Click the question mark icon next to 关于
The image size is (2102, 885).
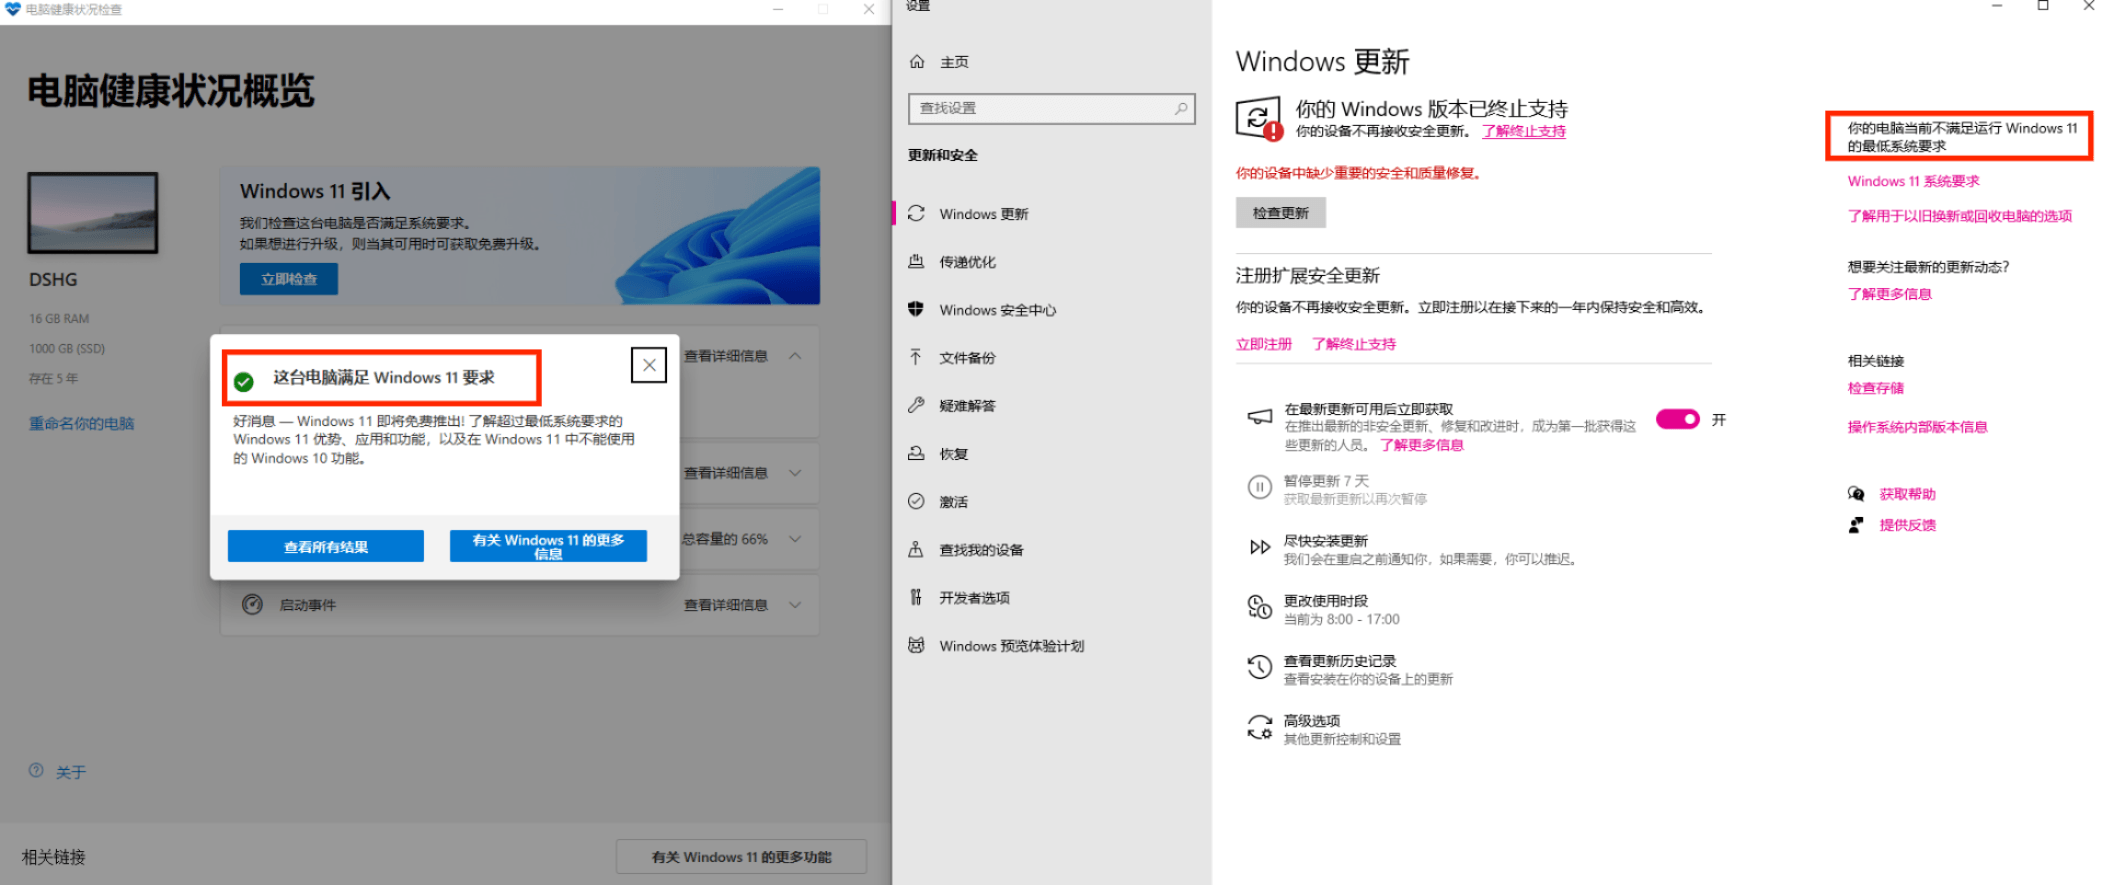pyautogui.click(x=36, y=771)
